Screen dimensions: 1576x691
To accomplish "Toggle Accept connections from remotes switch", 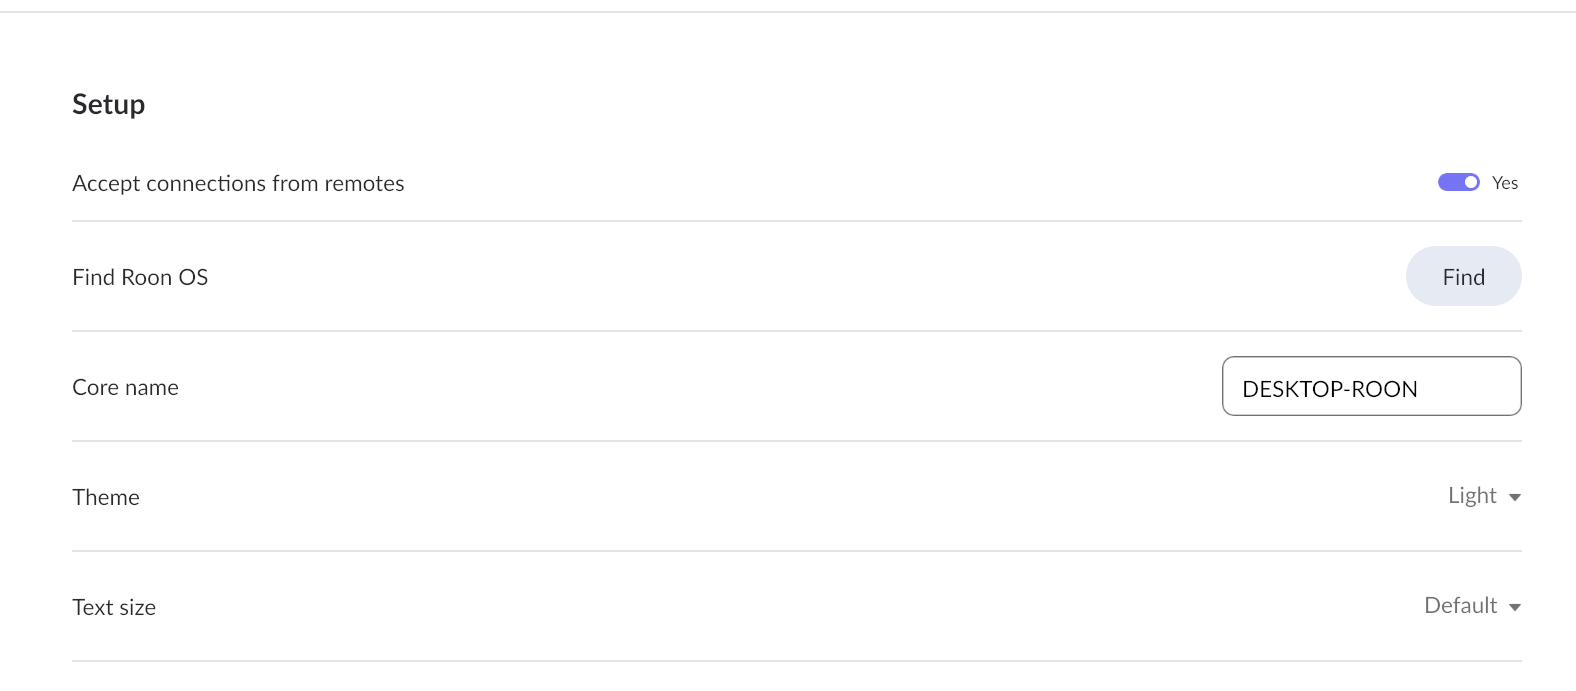I will click(x=1458, y=182).
